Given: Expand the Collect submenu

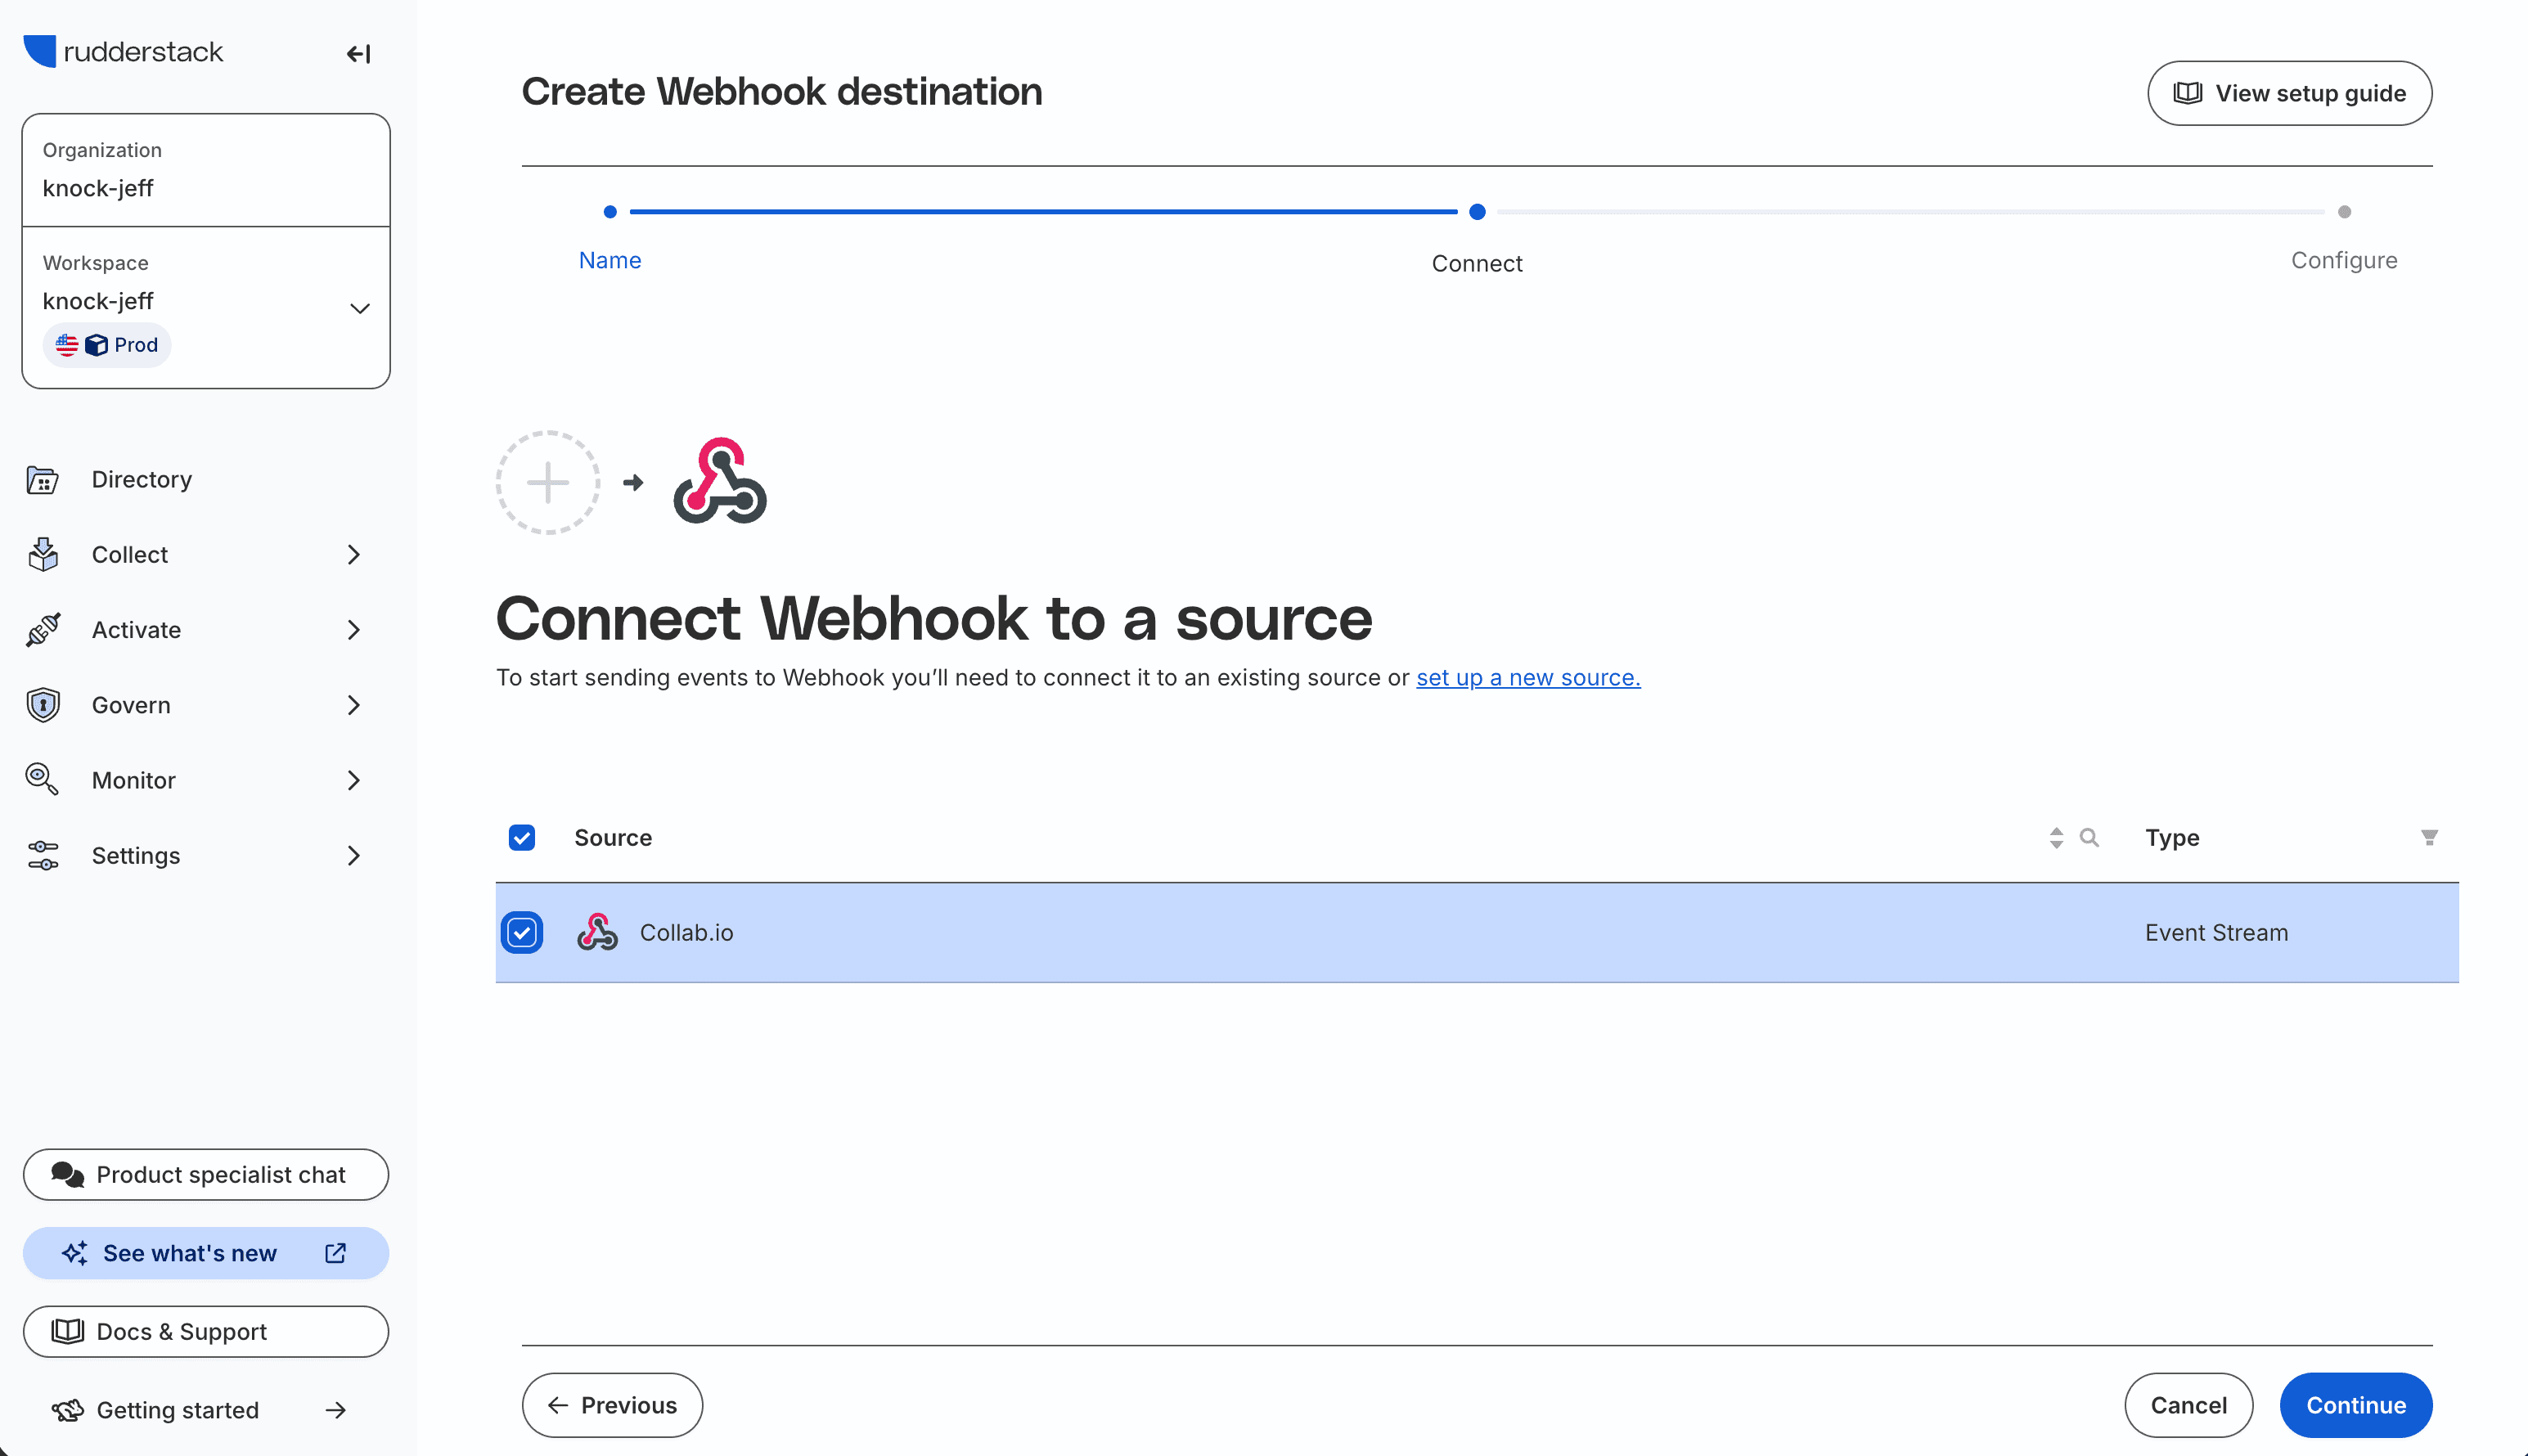Looking at the screenshot, I should 353,554.
